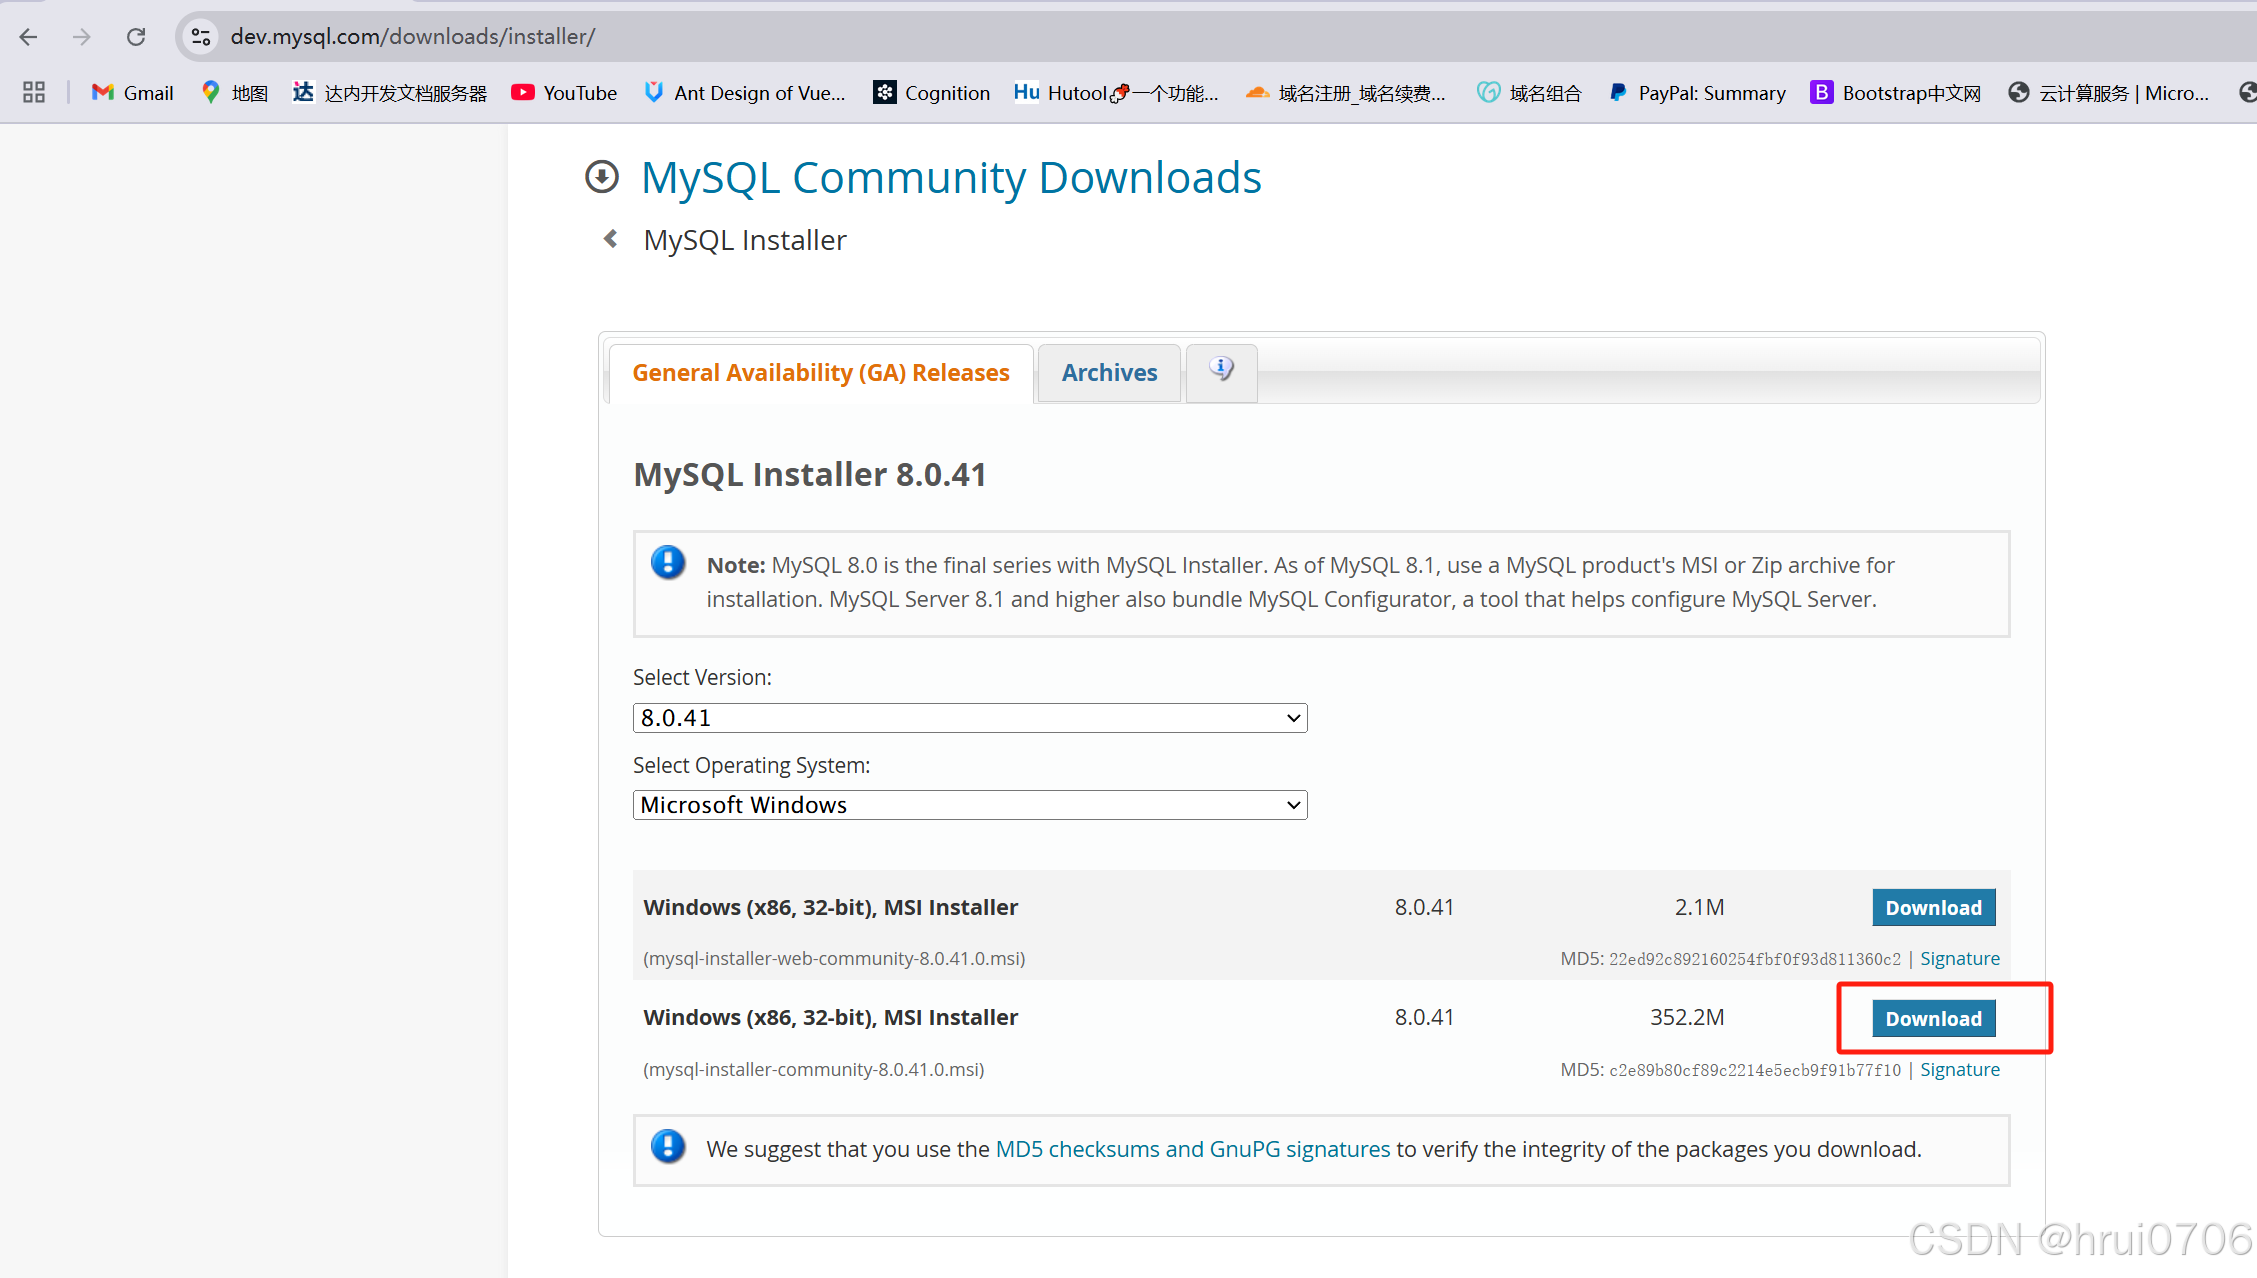This screenshot has width=2257, height=1278.
Task: Click the MySQL Community Downloads heading link
Action: coord(951,178)
